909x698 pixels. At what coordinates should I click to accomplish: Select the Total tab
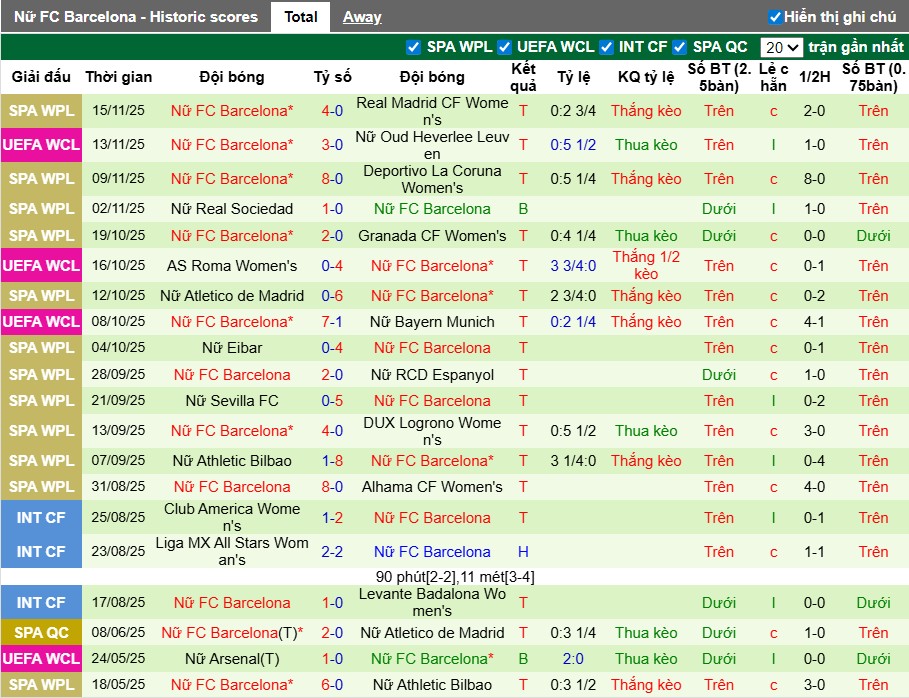tap(301, 17)
